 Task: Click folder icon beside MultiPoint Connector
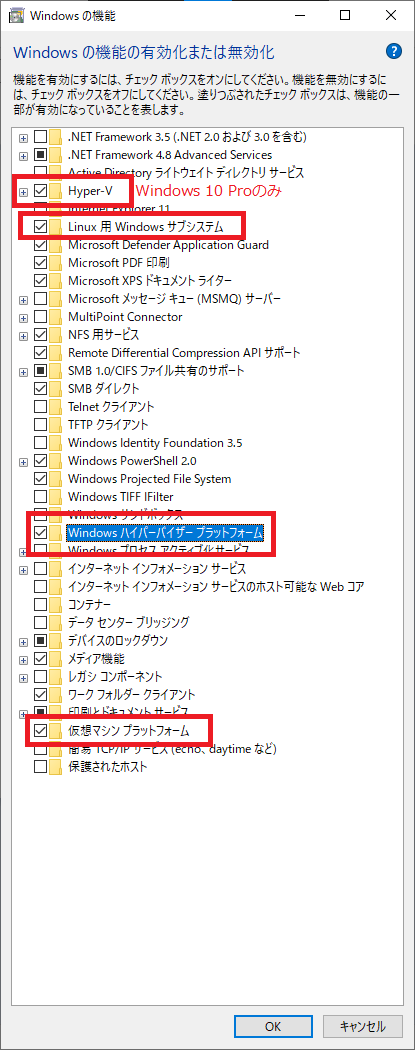click(x=57, y=317)
